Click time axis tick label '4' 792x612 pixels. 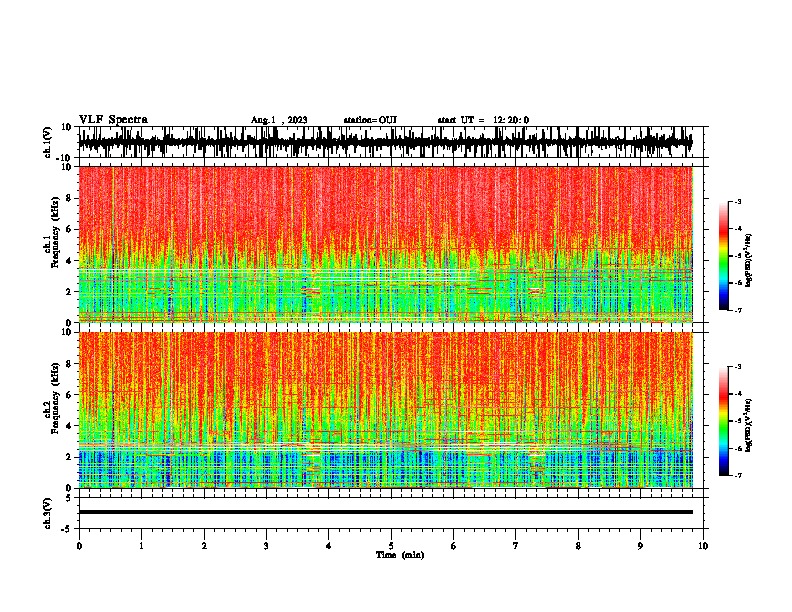pyautogui.click(x=329, y=546)
